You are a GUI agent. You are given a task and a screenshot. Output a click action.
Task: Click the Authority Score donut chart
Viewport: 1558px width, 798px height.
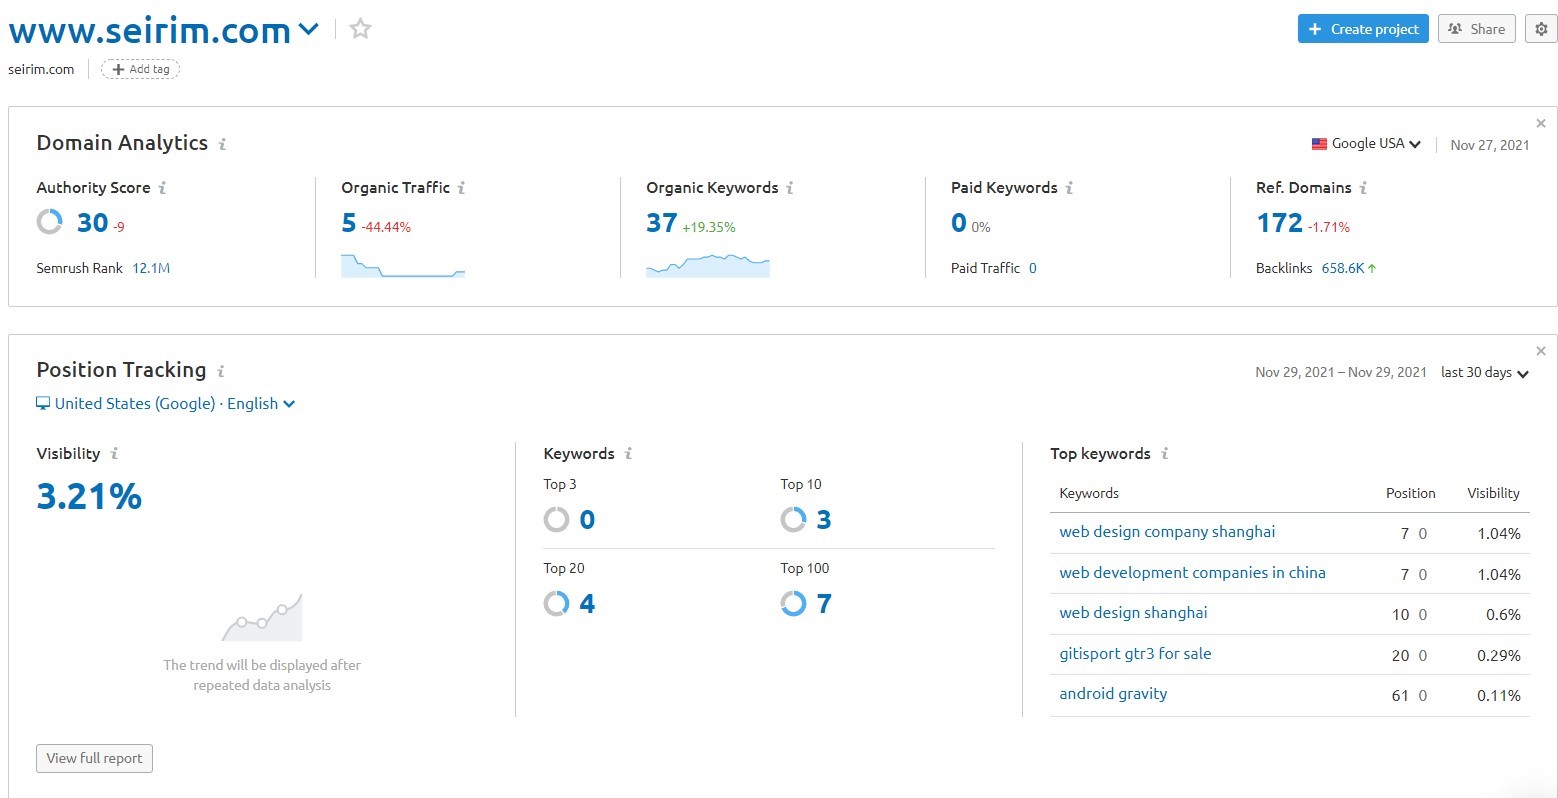[50, 222]
